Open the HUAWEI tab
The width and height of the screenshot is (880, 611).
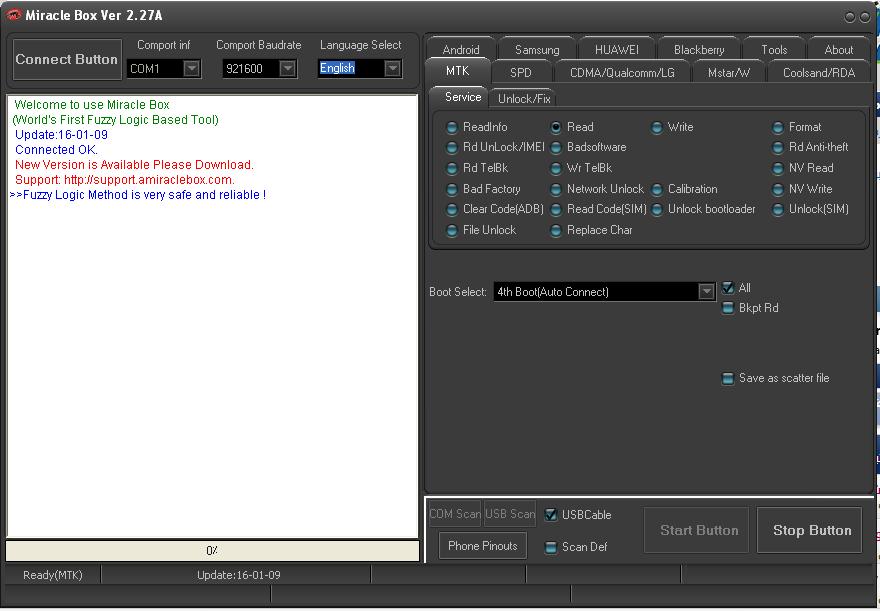click(x=617, y=49)
